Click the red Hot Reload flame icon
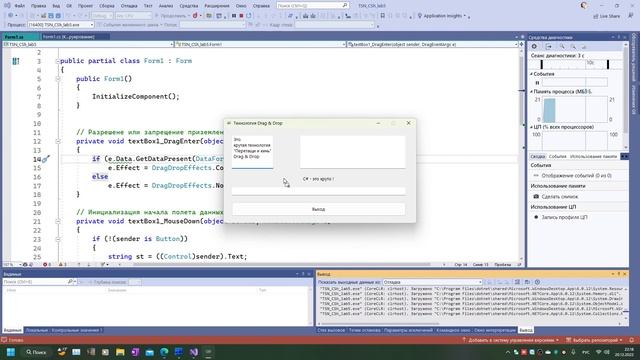Screen dimensions: 640x360 (x=195, y=16)
